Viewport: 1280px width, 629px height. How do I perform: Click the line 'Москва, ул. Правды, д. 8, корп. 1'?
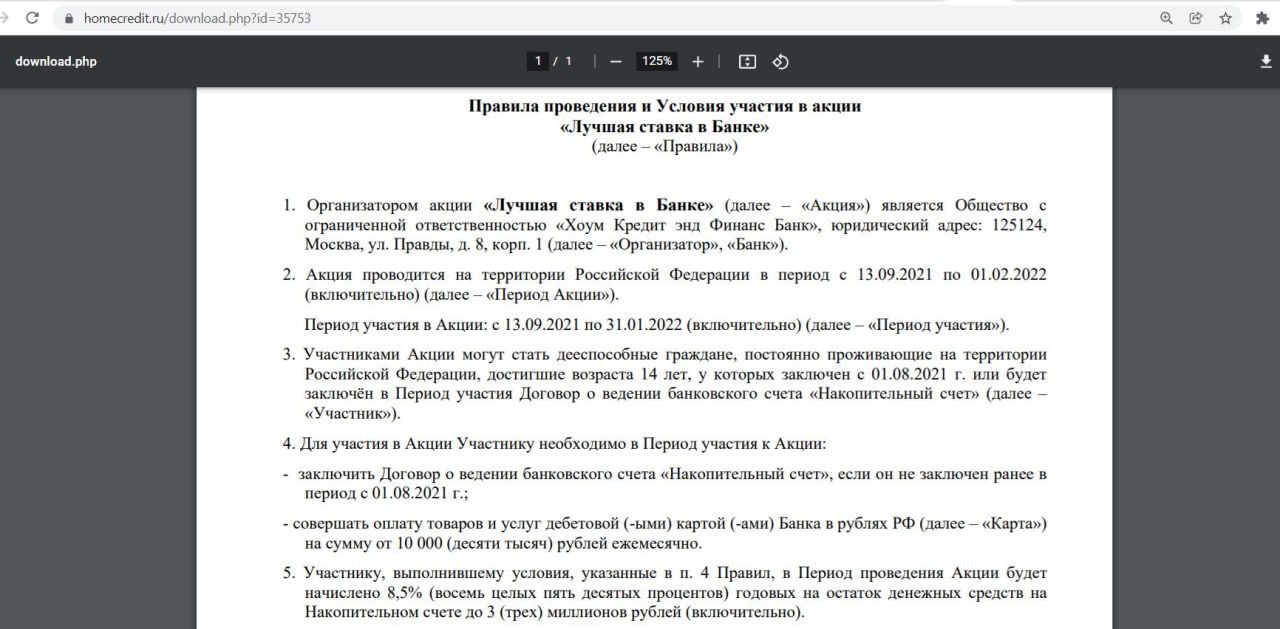547,244
